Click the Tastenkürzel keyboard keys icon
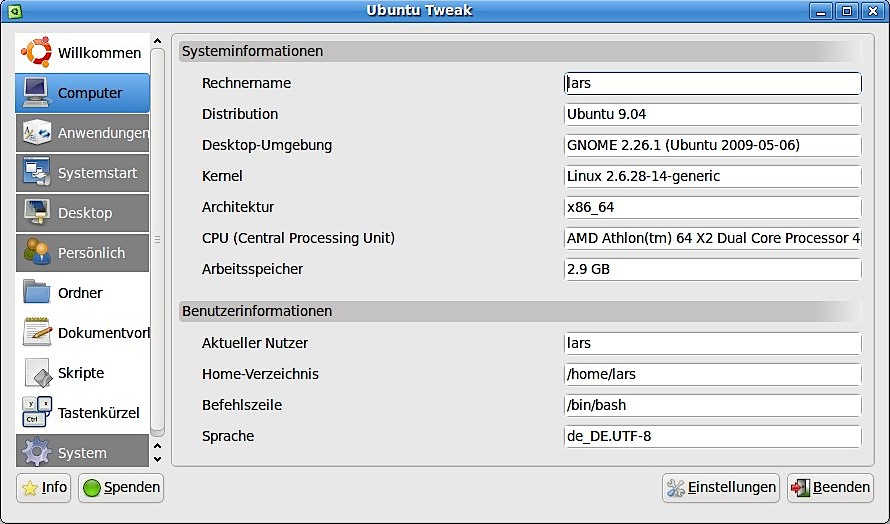Image resolution: width=890 pixels, height=524 pixels. (x=36, y=413)
